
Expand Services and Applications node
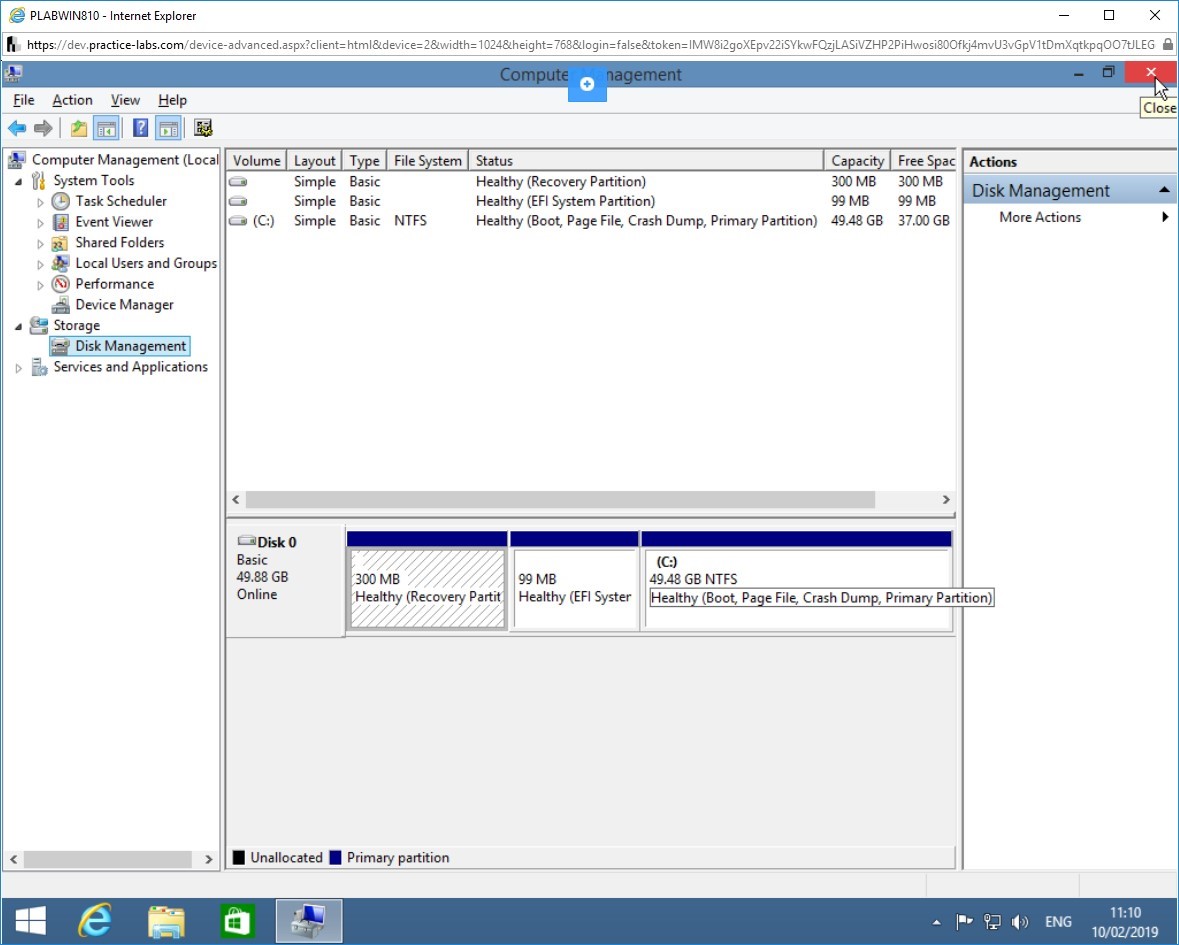click(19, 368)
